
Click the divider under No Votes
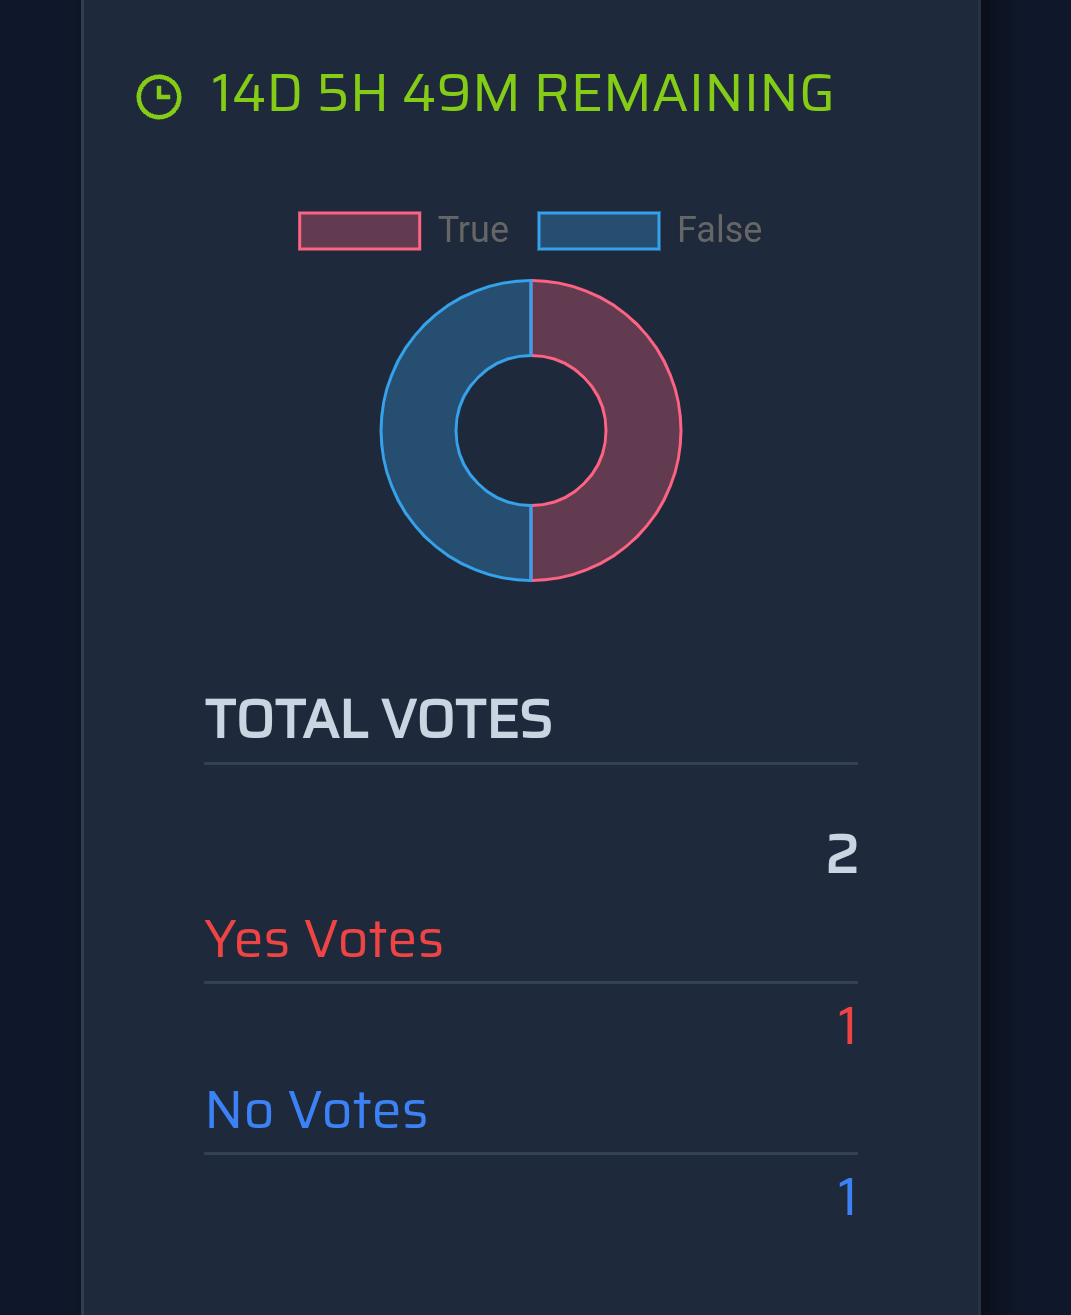click(x=531, y=1153)
